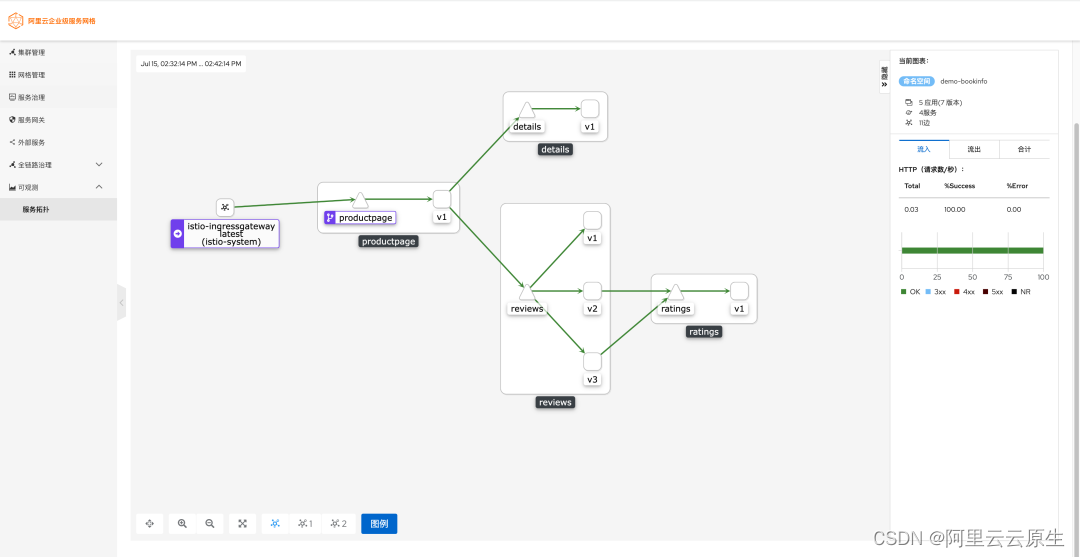Select the reviews v3 workload node
1080x557 pixels.
592,361
